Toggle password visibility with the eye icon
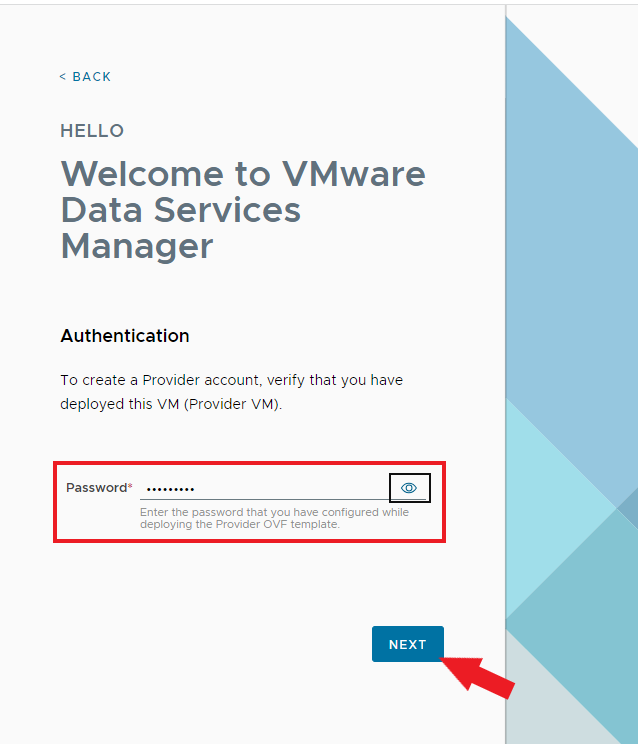Viewport: 638px width, 744px height. coord(409,488)
